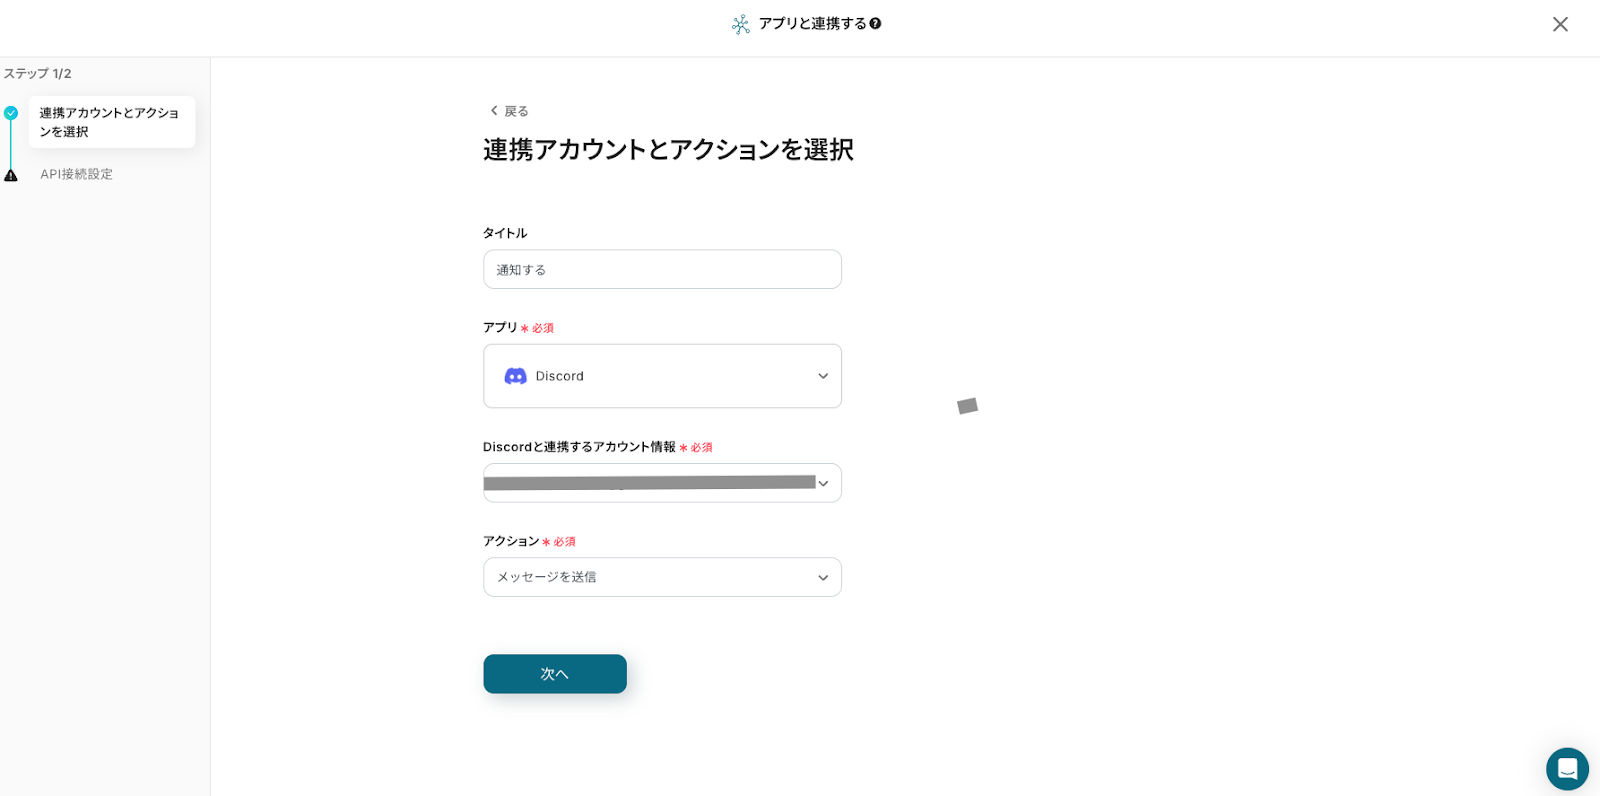Click the Discord logo icon
Viewport: 1600px width, 796px height.
click(x=515, y=376)
